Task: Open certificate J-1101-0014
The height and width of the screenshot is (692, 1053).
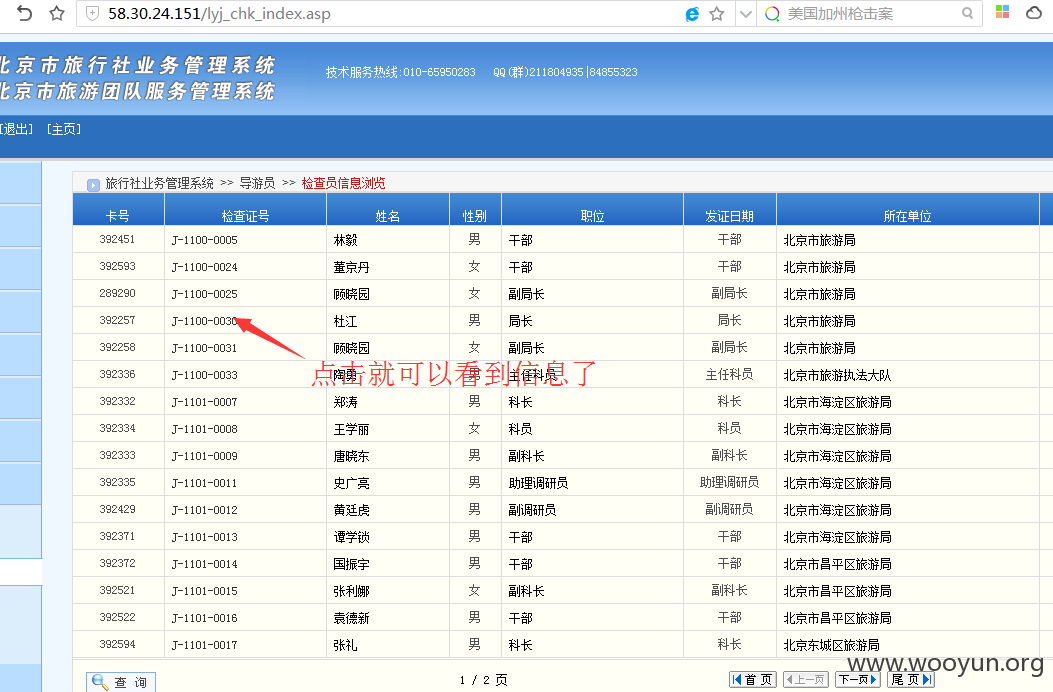Action: click(x=205, y=564)
